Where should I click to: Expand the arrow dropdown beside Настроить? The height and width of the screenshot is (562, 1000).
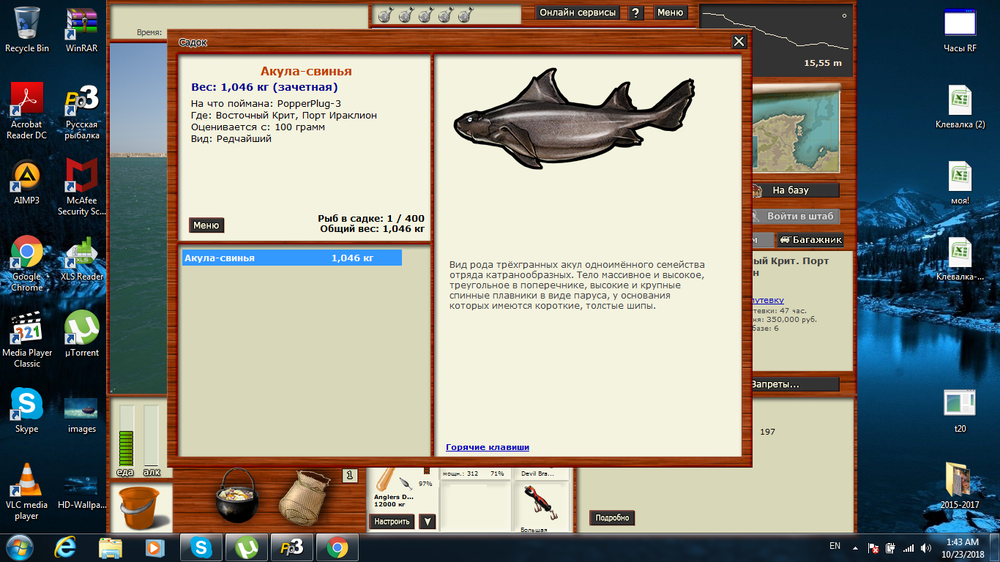427,521
